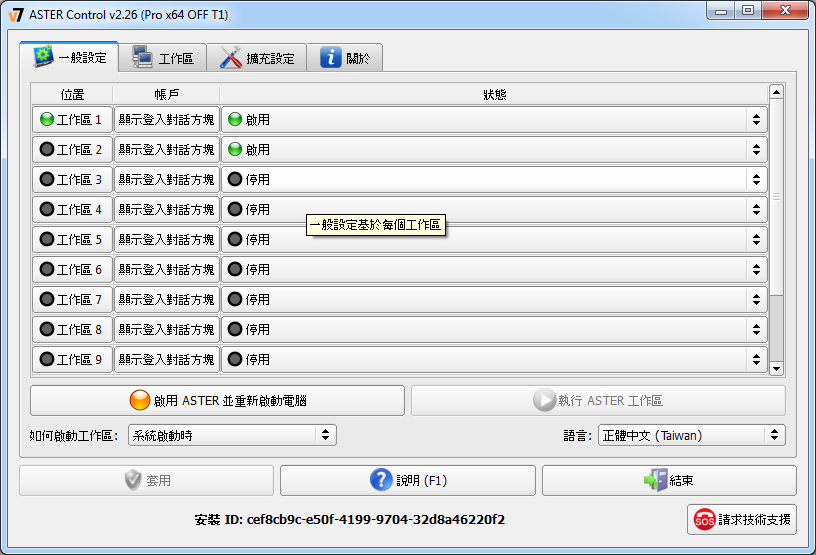This screenshot has width=816, height=555.
Task: Open the 擴充設定 tab
Action: pos(257,58)
